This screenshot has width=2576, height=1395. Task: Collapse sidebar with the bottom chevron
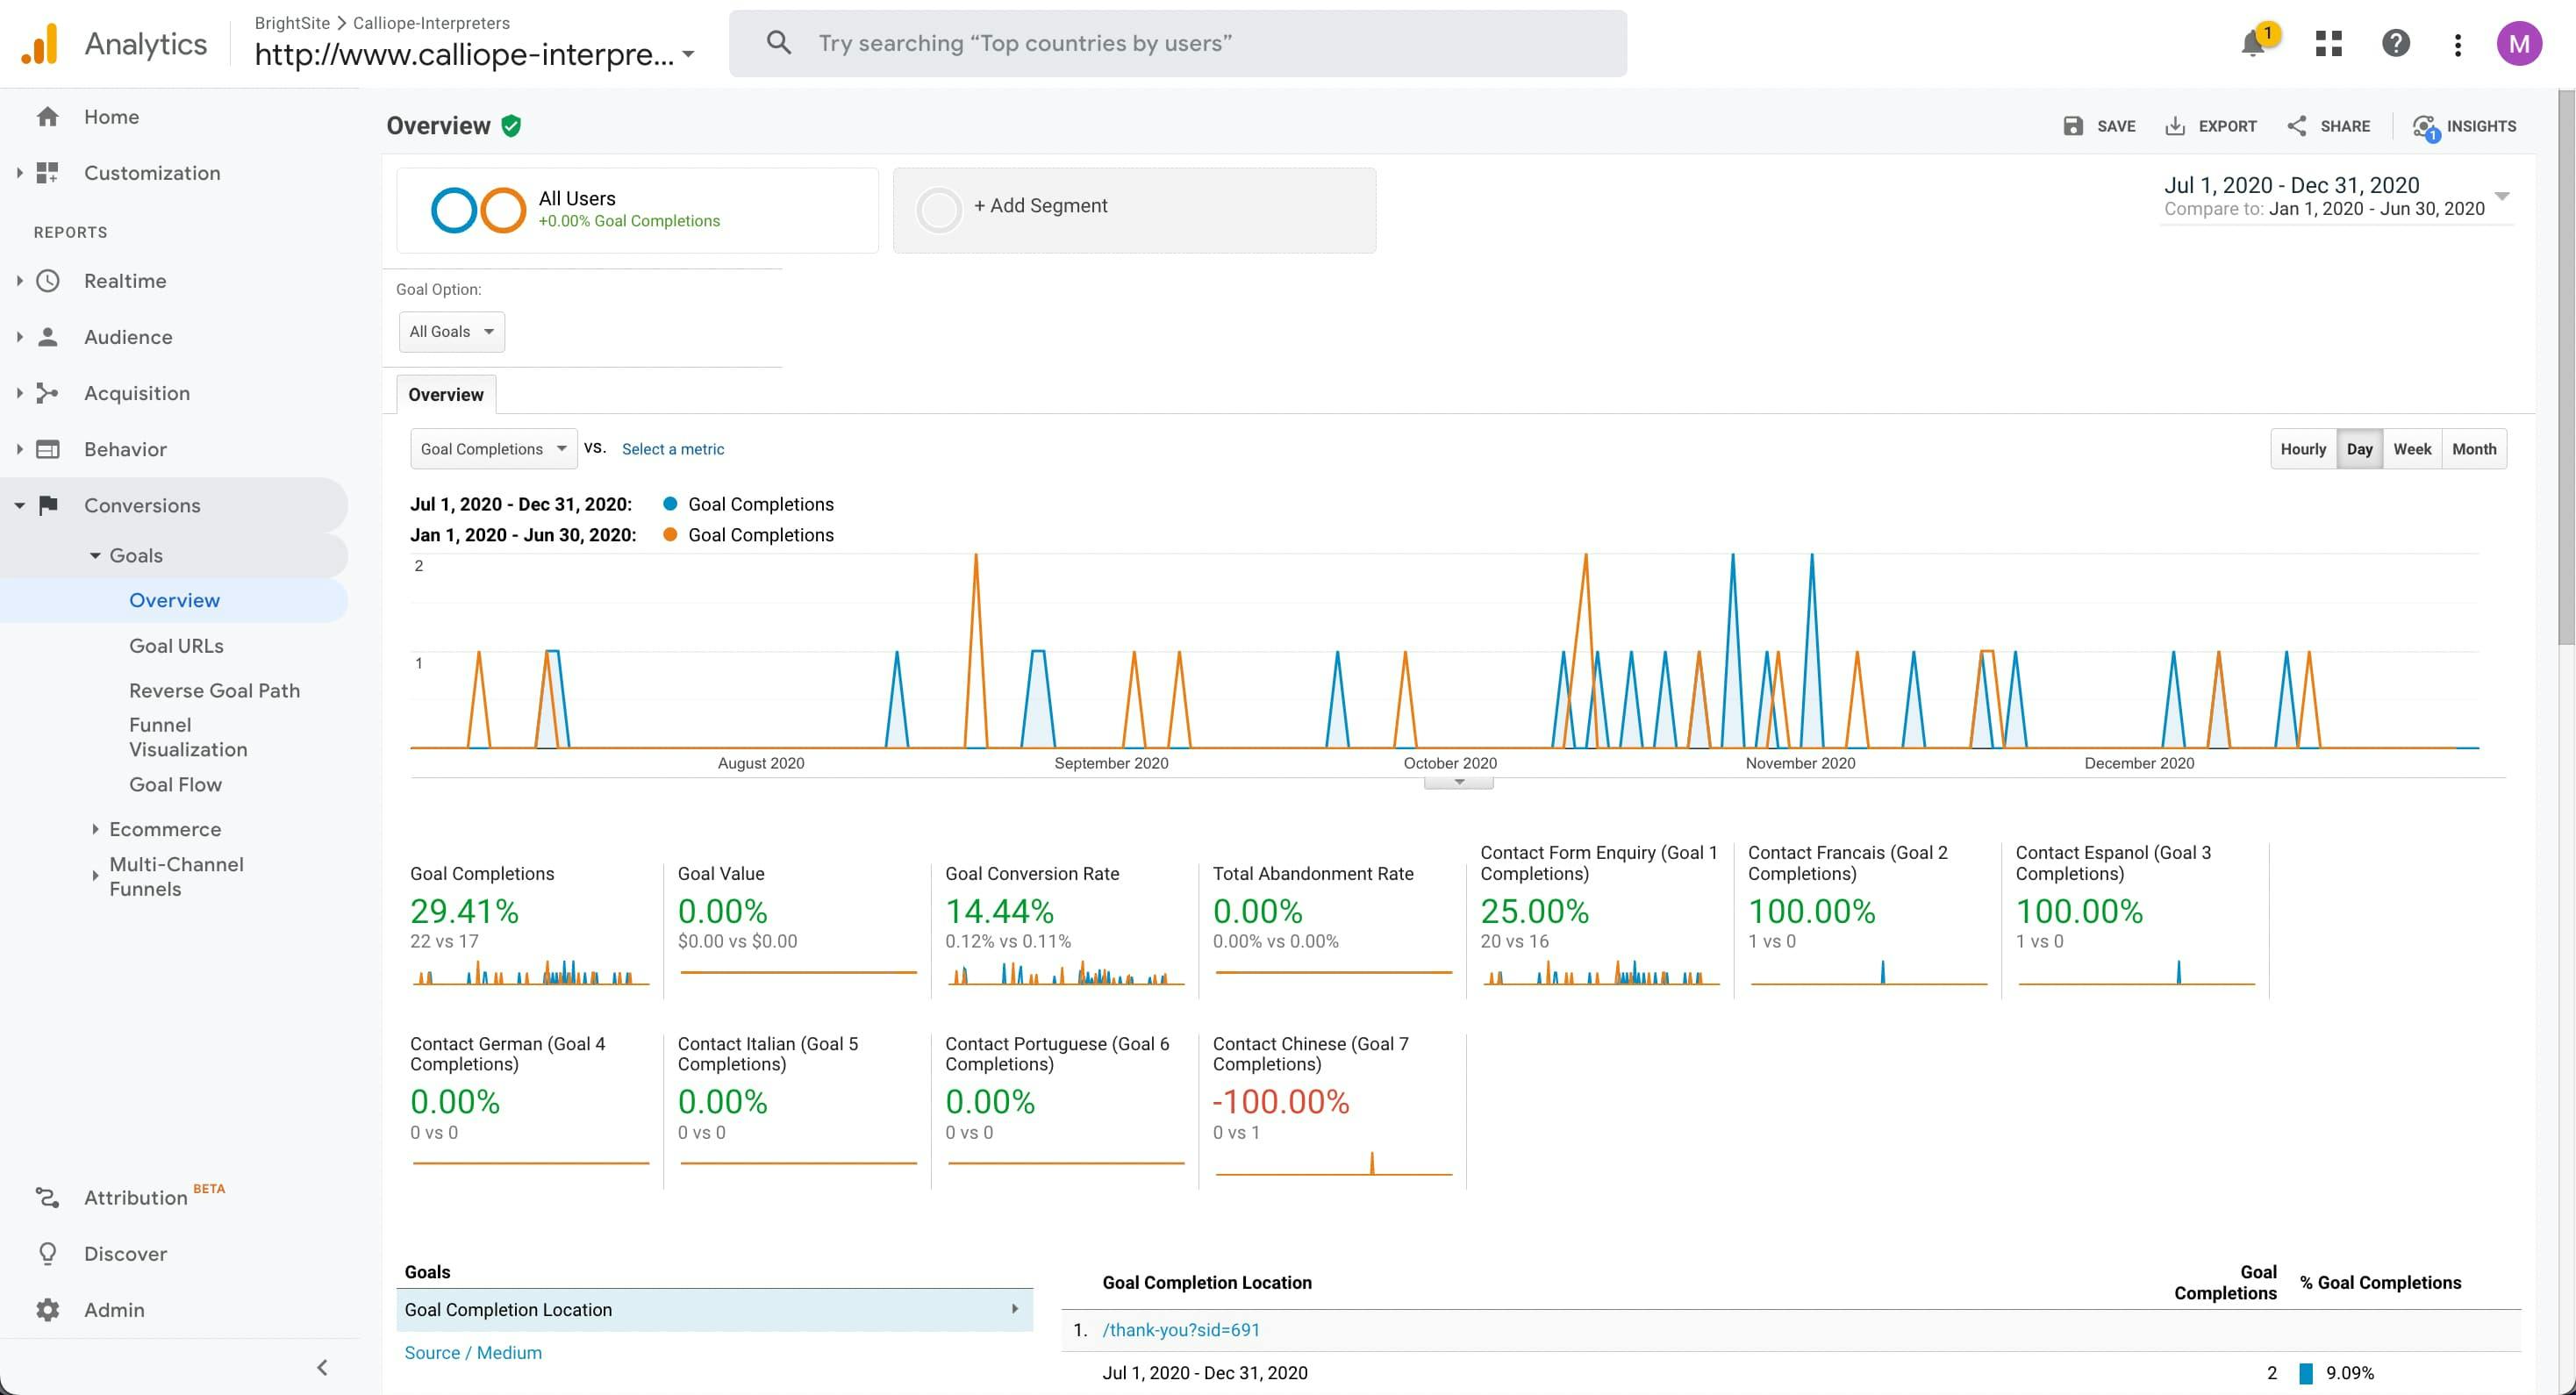[x=322, y=1367]
